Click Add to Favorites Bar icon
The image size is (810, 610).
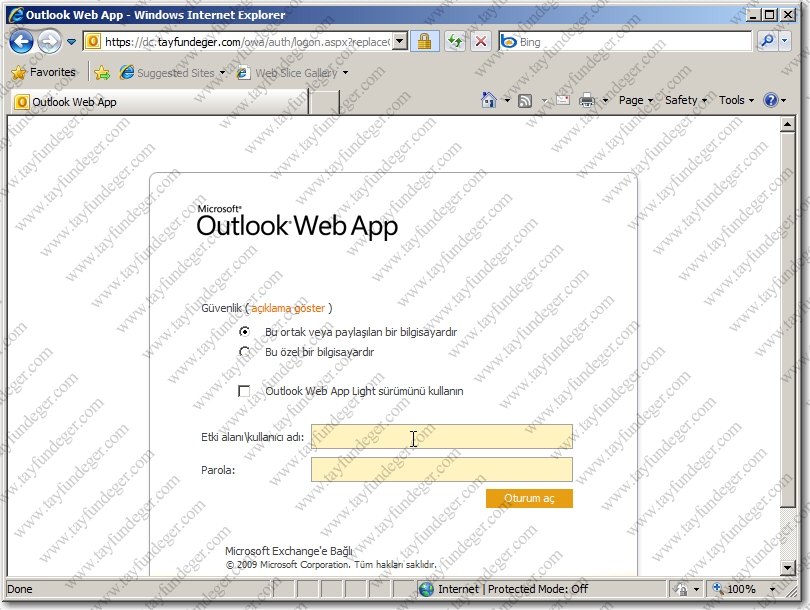(102, 73)
